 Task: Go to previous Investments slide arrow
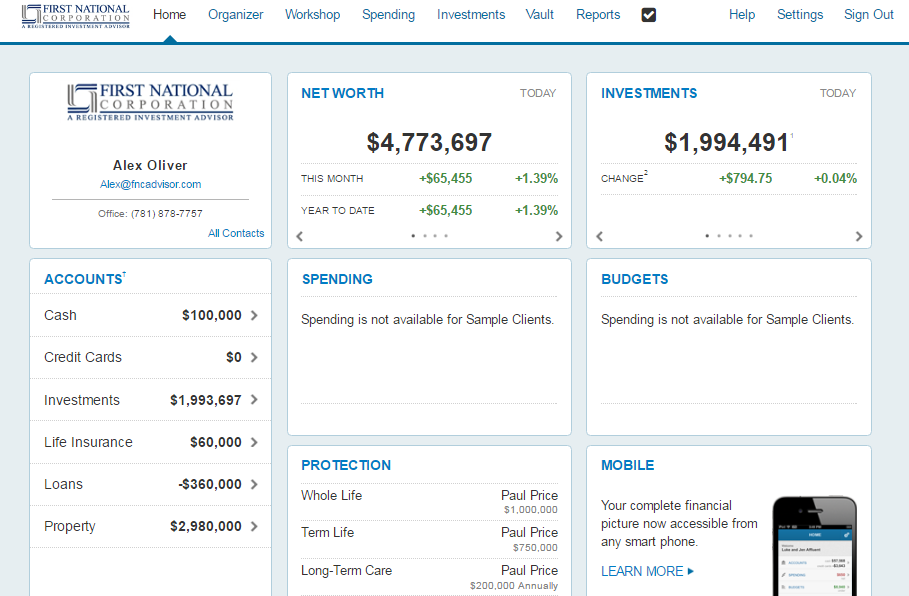coord(599,236)
